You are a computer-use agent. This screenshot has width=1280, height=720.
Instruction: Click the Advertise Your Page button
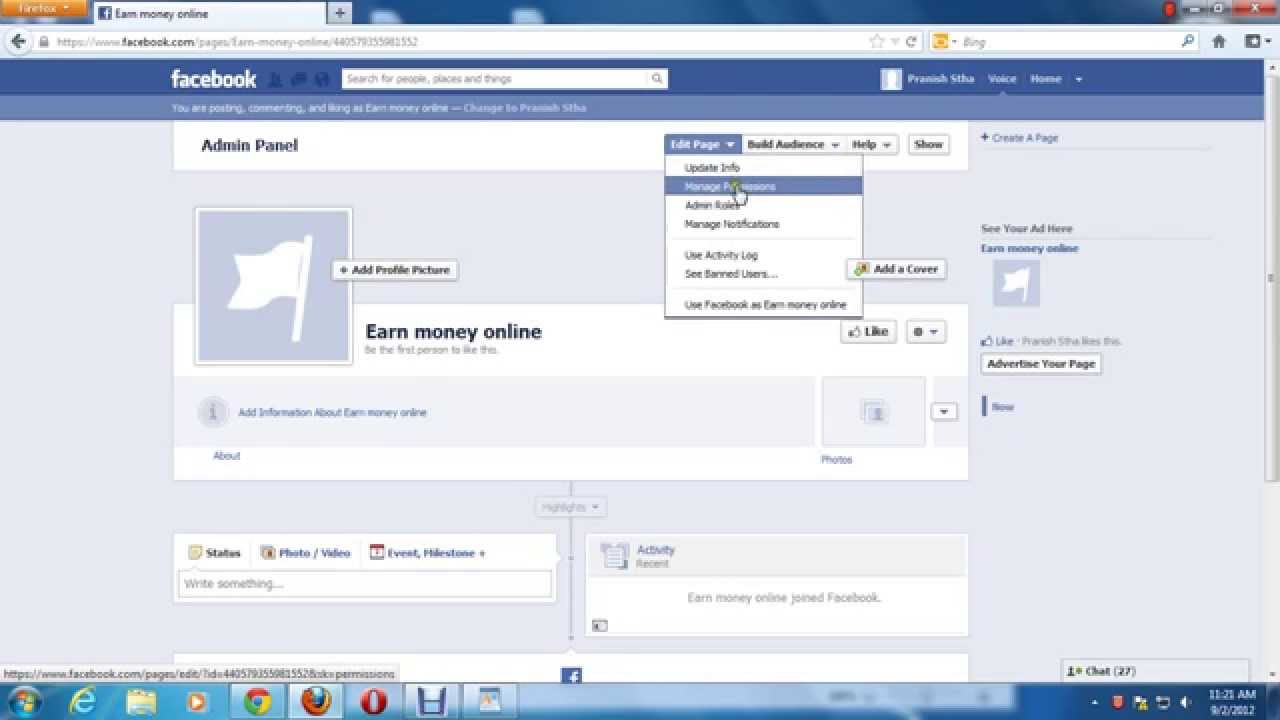(1041, 364)
